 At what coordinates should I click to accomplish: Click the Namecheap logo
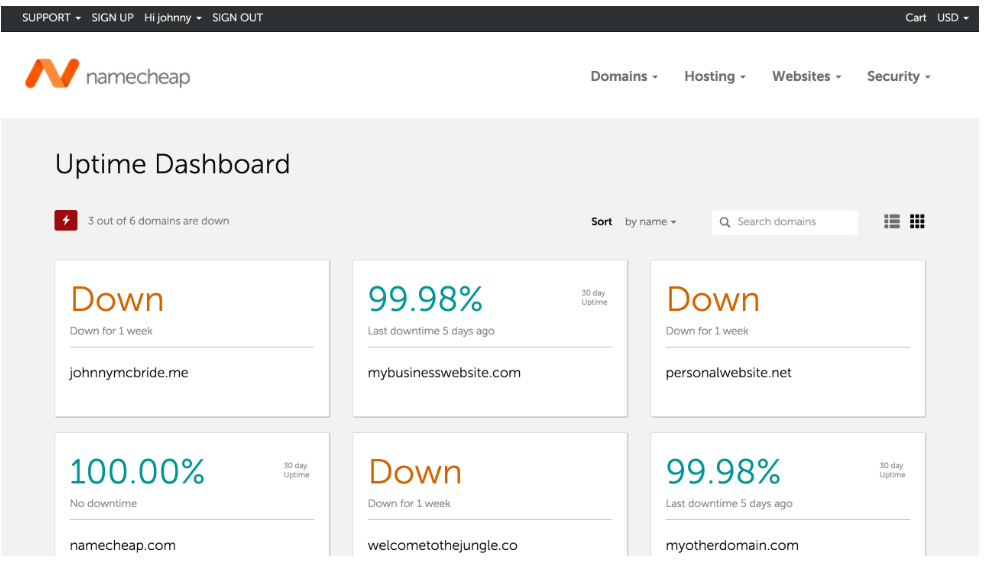pos(107,75)
